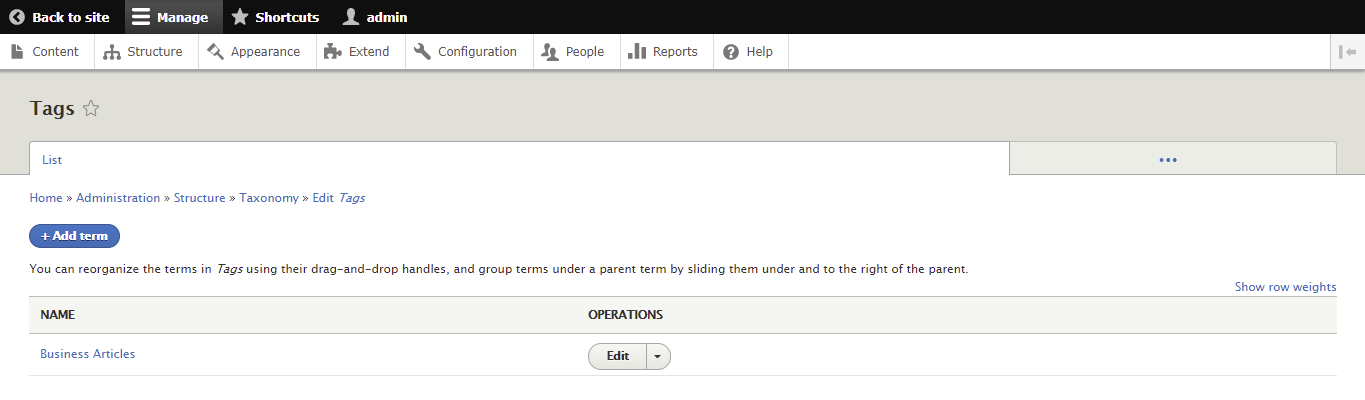
Task: Open Edit Tags breadcrumb link
Action: (x=338, y=198)
